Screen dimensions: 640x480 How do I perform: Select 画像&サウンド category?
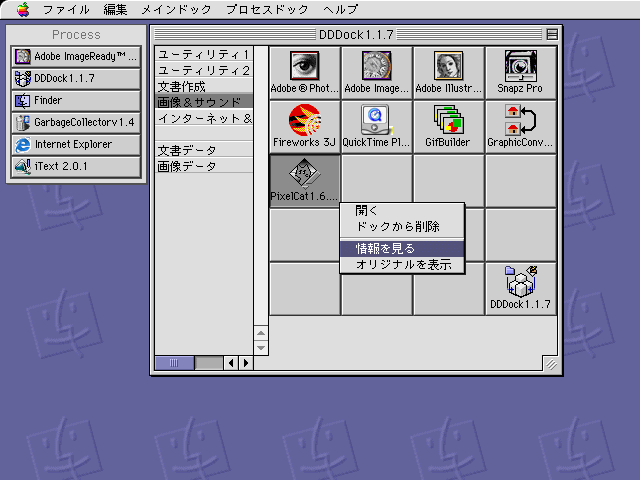204,102
